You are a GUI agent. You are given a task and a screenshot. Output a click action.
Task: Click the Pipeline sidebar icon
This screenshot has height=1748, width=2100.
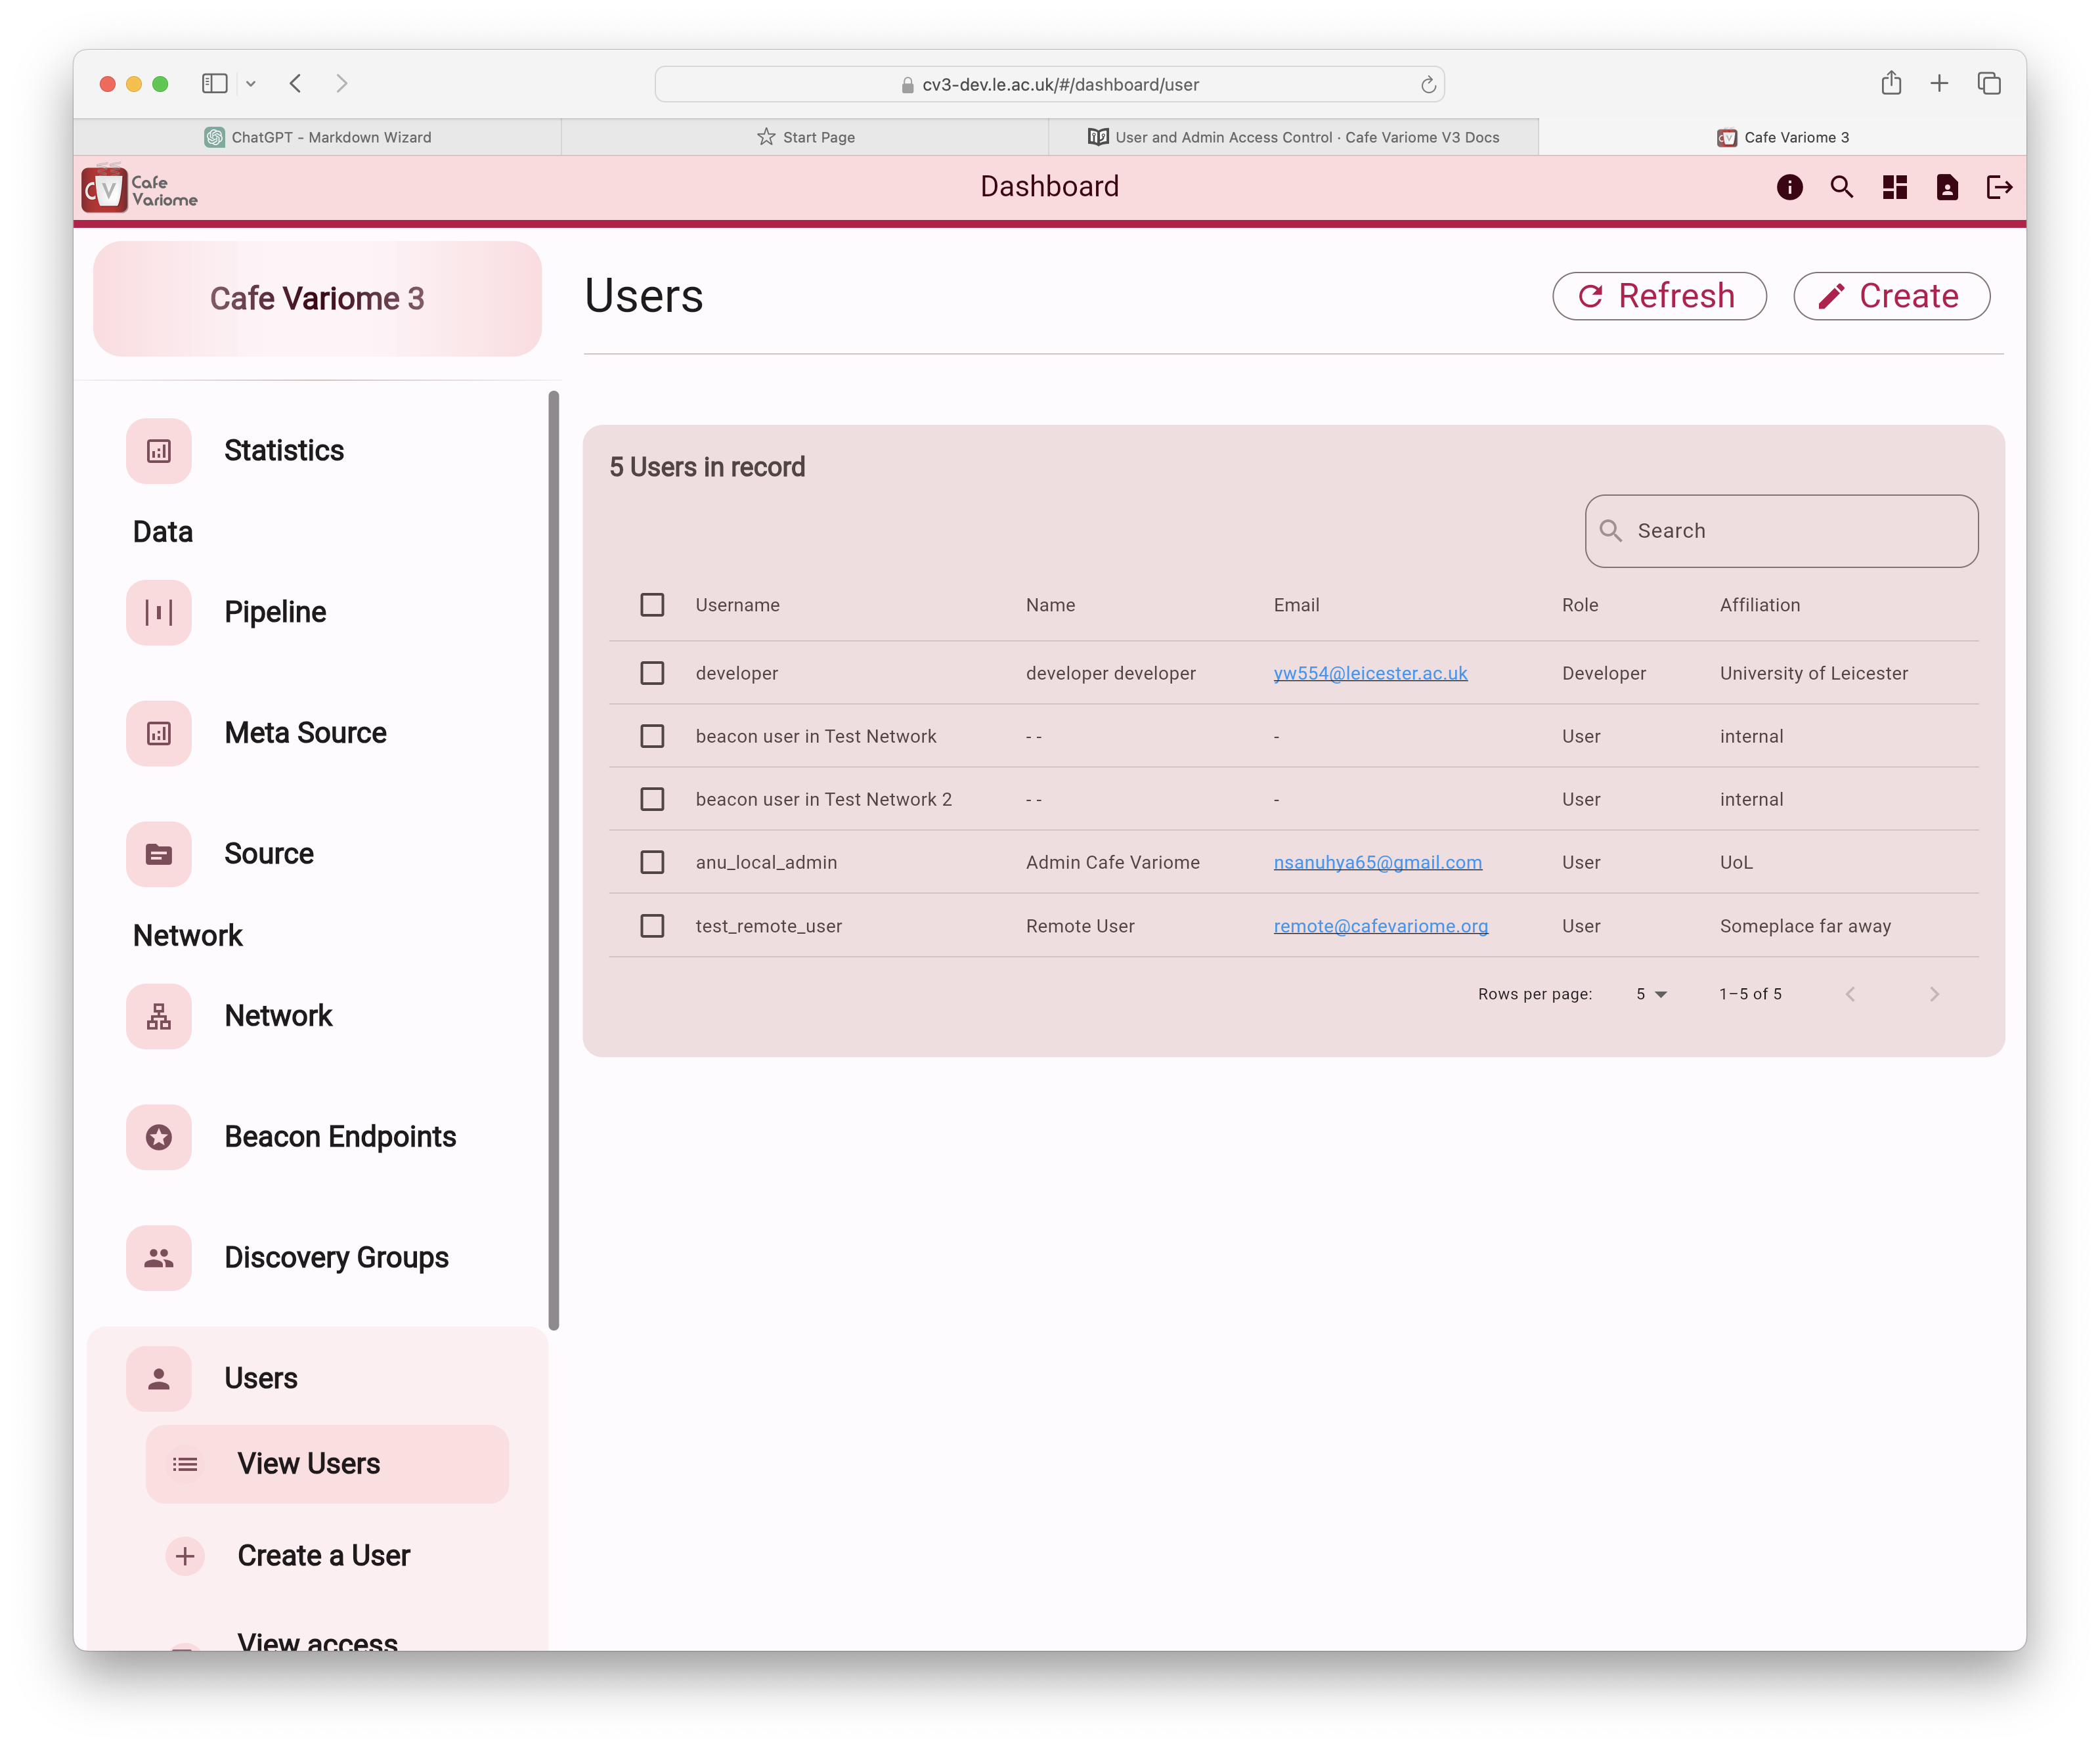(x=159, y=612)
